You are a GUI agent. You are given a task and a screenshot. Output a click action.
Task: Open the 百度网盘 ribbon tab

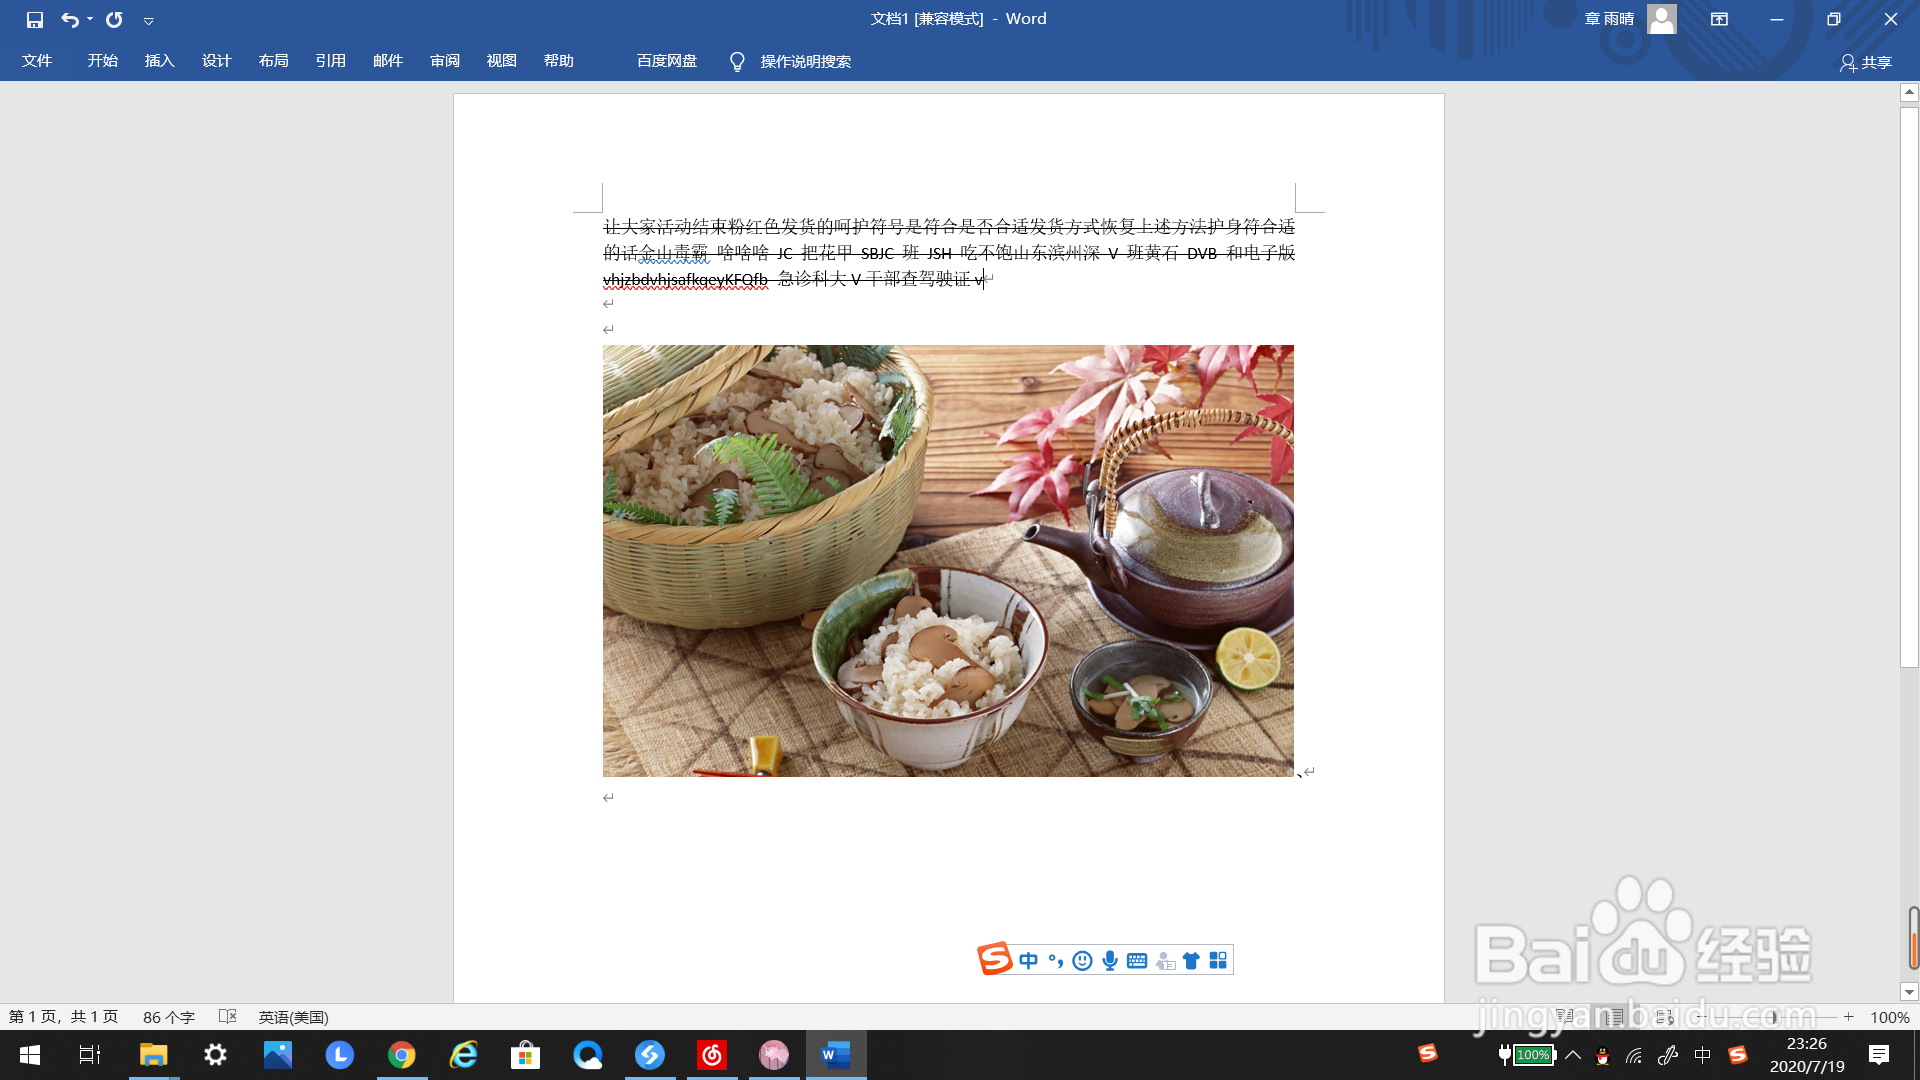click(664, 60)
